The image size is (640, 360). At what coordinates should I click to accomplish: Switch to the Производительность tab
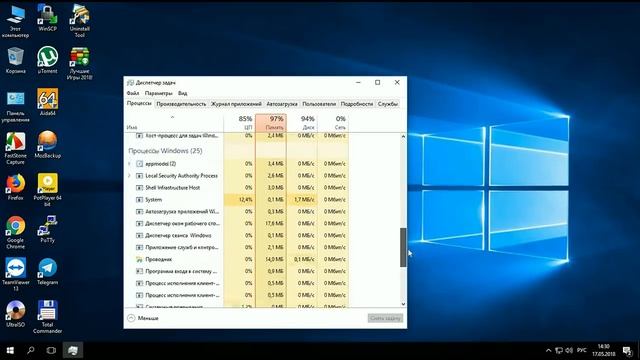(181, 104)
